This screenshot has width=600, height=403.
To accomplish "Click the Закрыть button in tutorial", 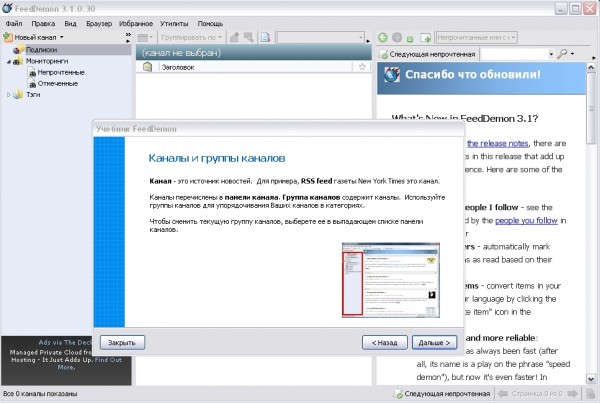I will (x=122, y=343).
